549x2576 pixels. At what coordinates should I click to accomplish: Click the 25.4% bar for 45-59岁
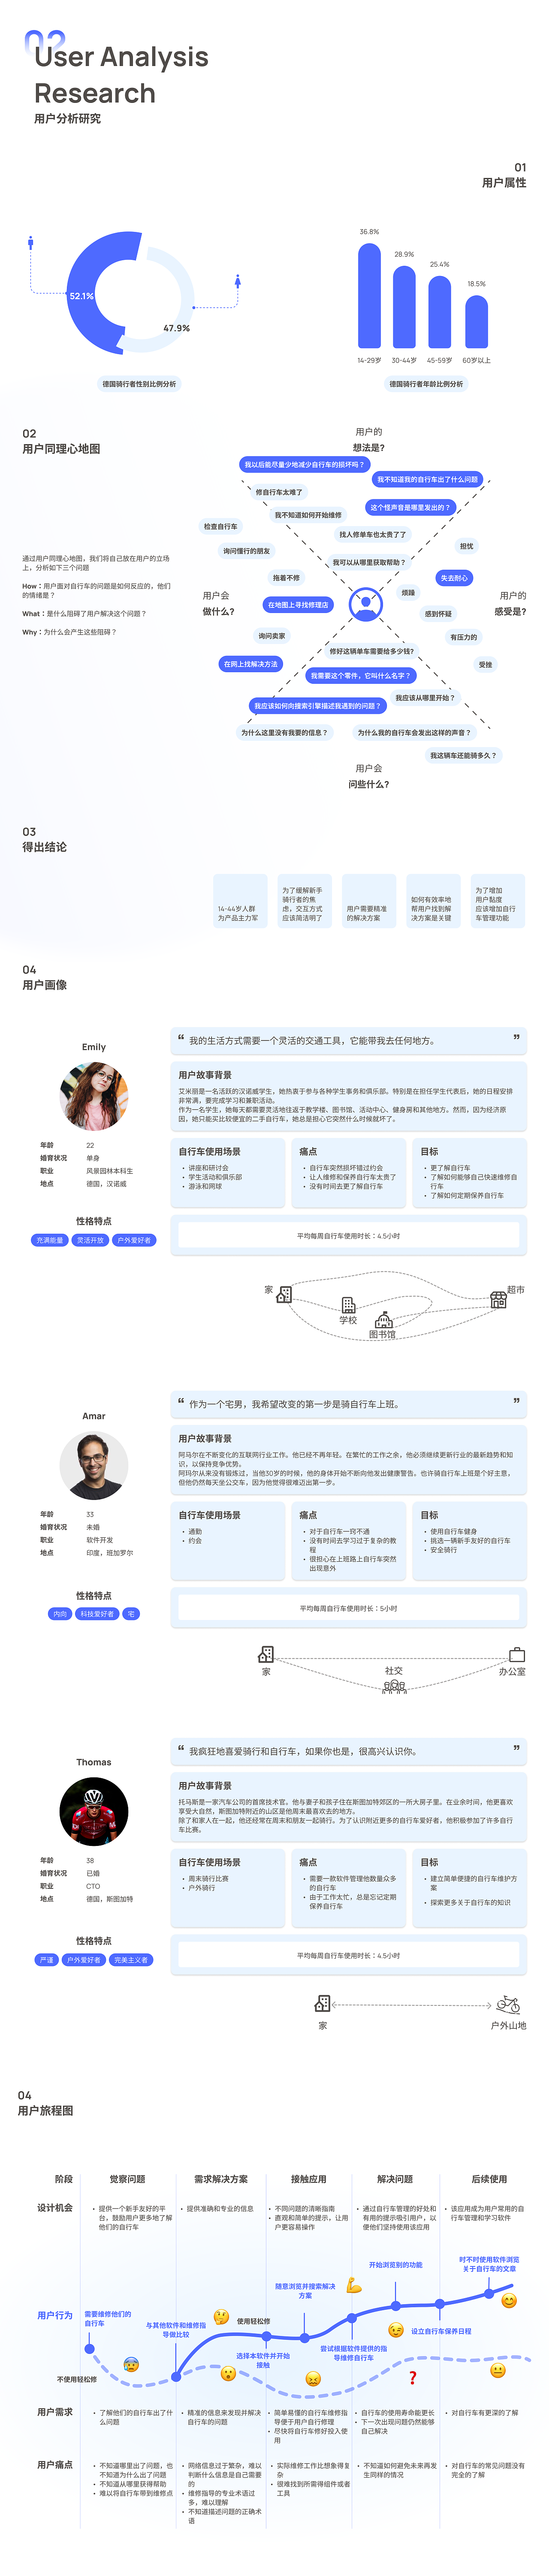coord(440,312)
